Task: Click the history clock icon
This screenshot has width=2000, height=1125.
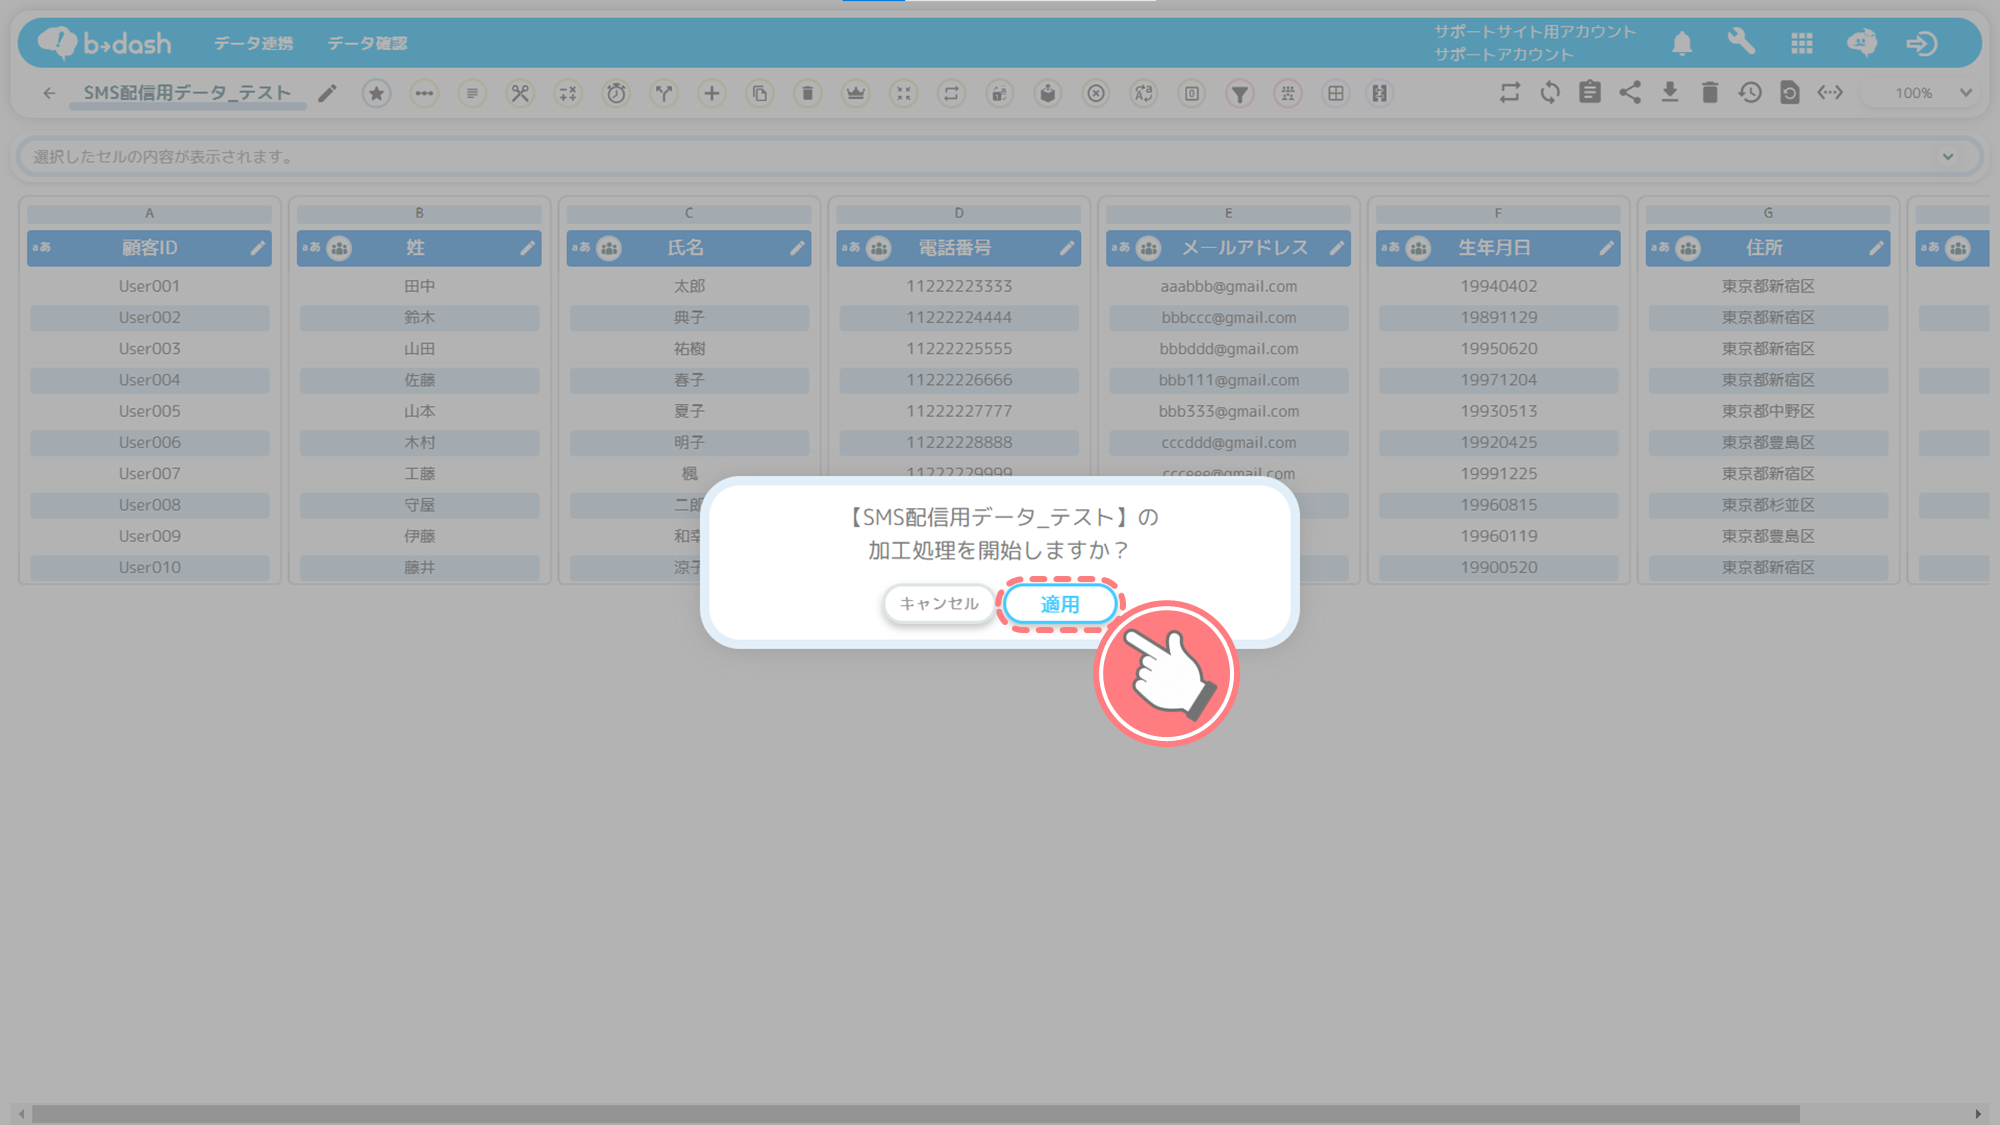Action: coord(1749,93)
